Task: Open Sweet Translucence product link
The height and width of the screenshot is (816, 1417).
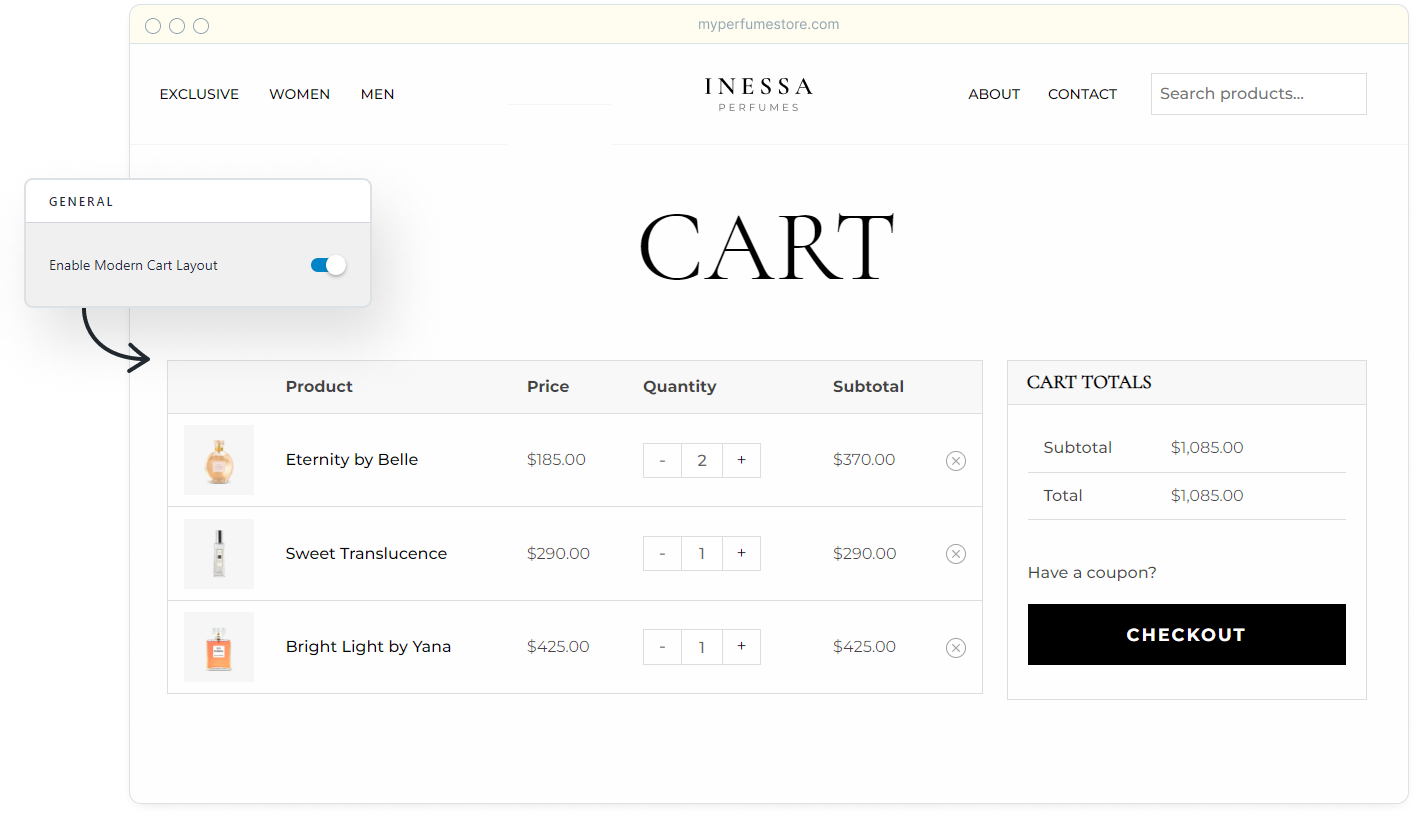Action: pos(366,553)
